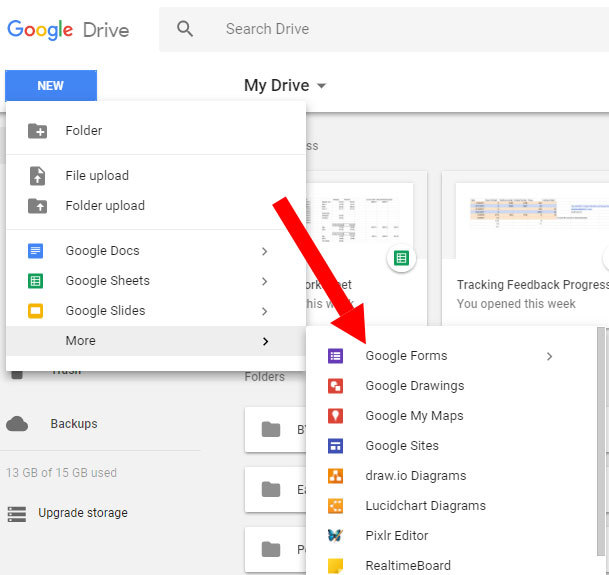Click the Backups cloud icon
This screenshot has width=609, height=575.
point(17,424)
